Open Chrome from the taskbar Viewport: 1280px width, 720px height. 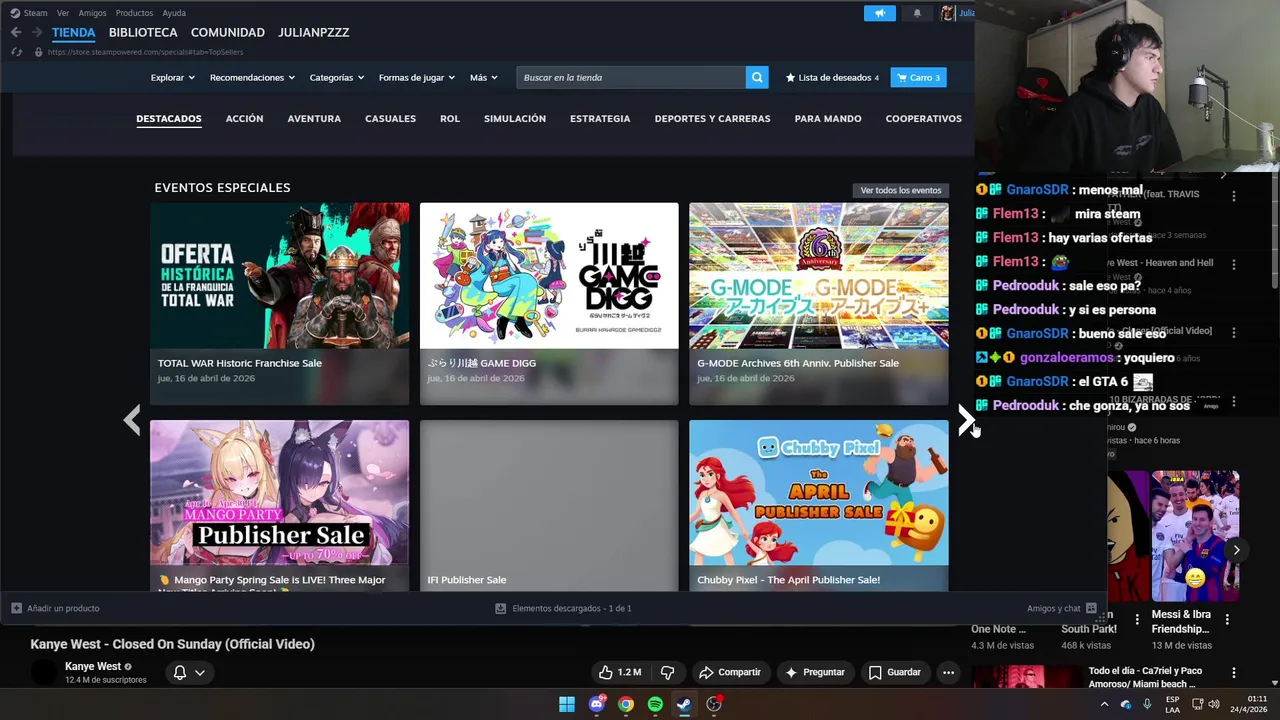point(626,704)
